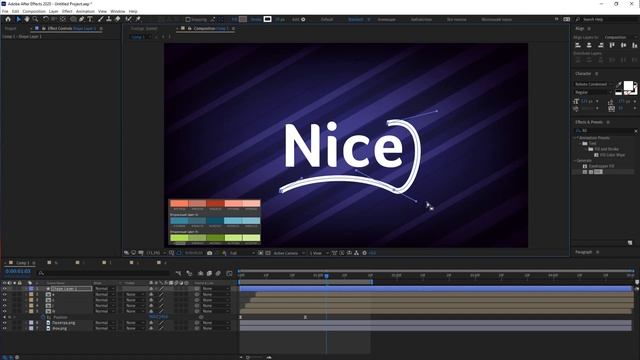This screenshot has height=360, width=640.
Task: Open the Active Camera view dropdown
Action: [x=289, y=253]
